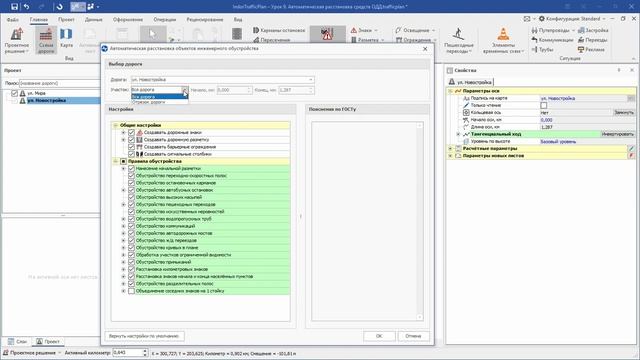Toggle Создавать барьерные ограждения checkbox
This screenshot has width=640, height=360.
131,147
